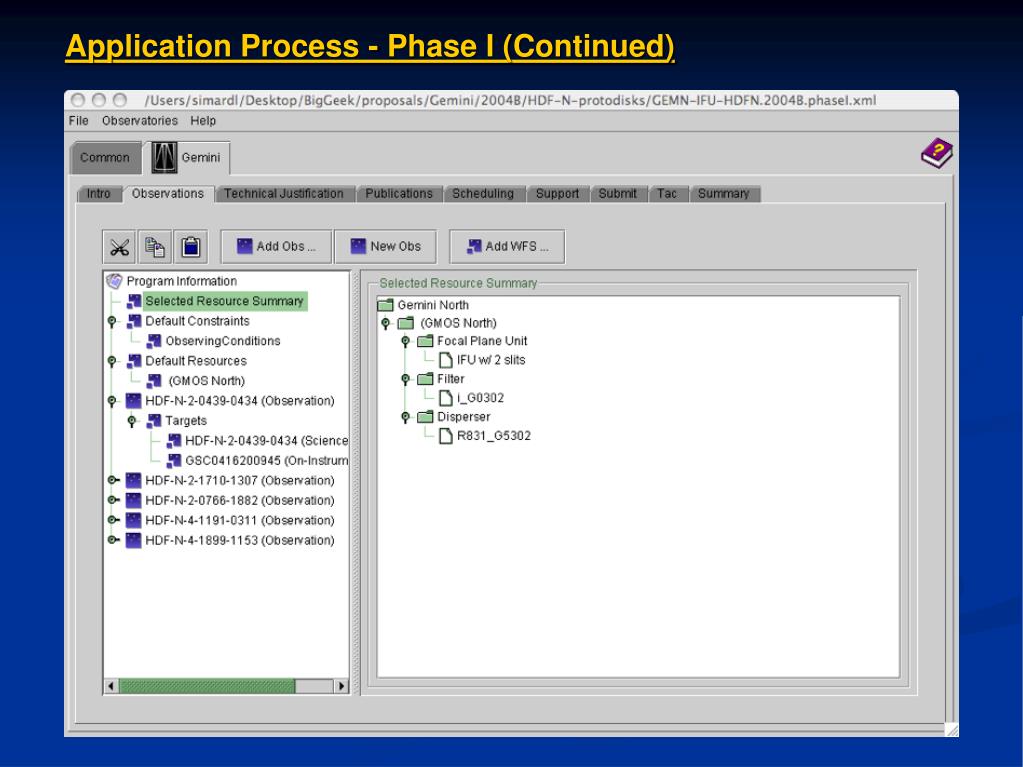
Task: Open the Submit tab
Action: pos(618,194)
